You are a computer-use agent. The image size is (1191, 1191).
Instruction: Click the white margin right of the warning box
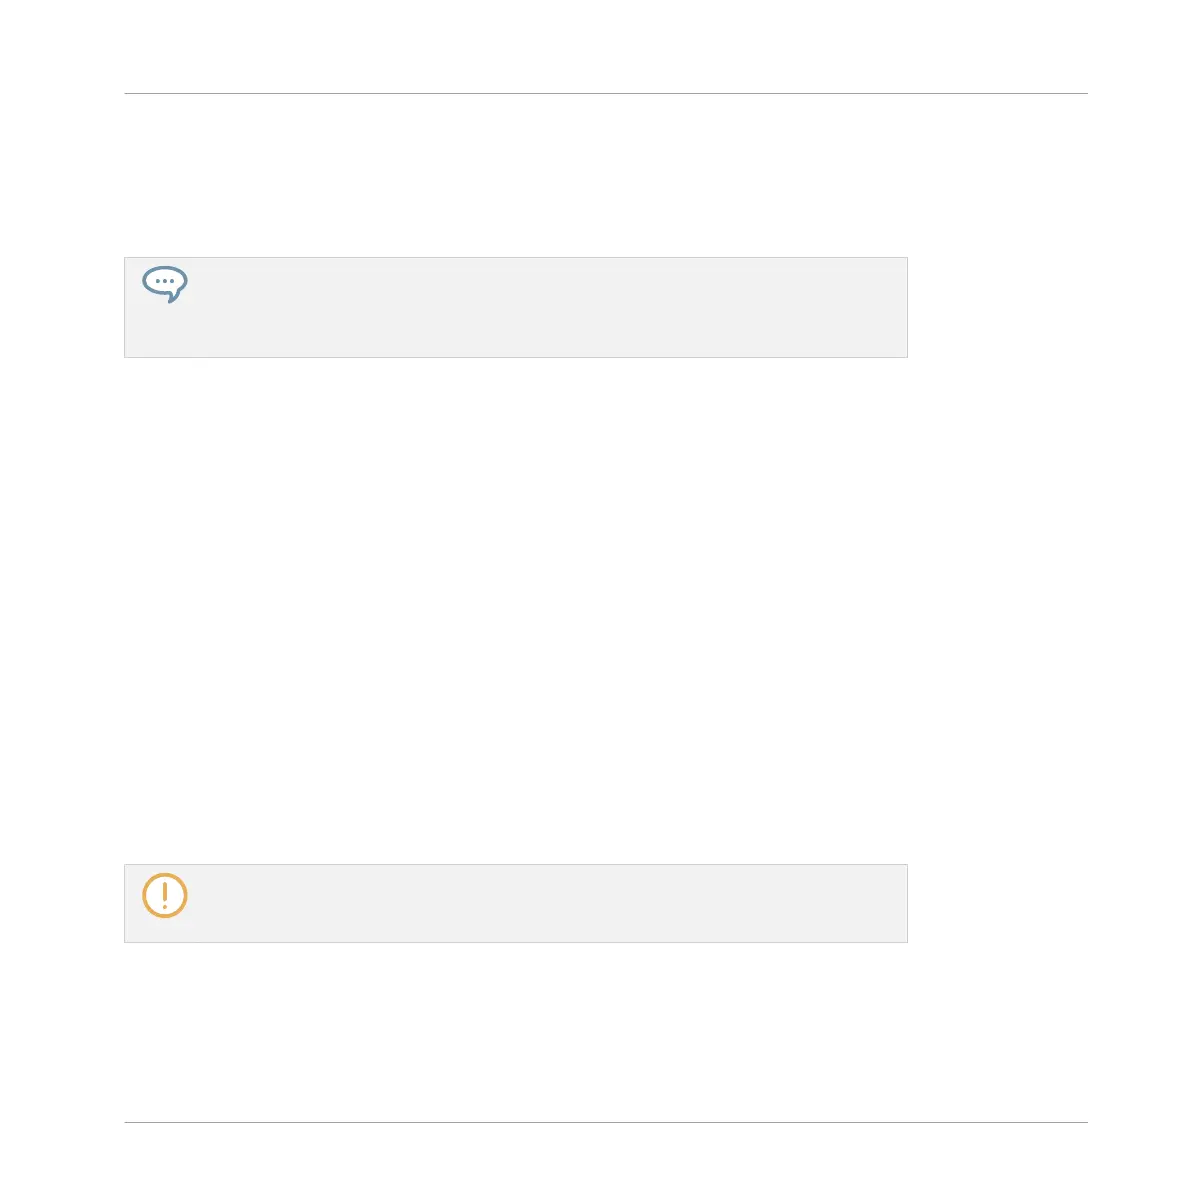click(998, 903)
